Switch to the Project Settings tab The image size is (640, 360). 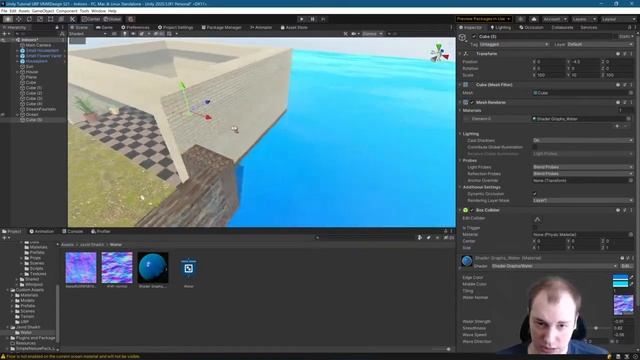coord(176,27)
